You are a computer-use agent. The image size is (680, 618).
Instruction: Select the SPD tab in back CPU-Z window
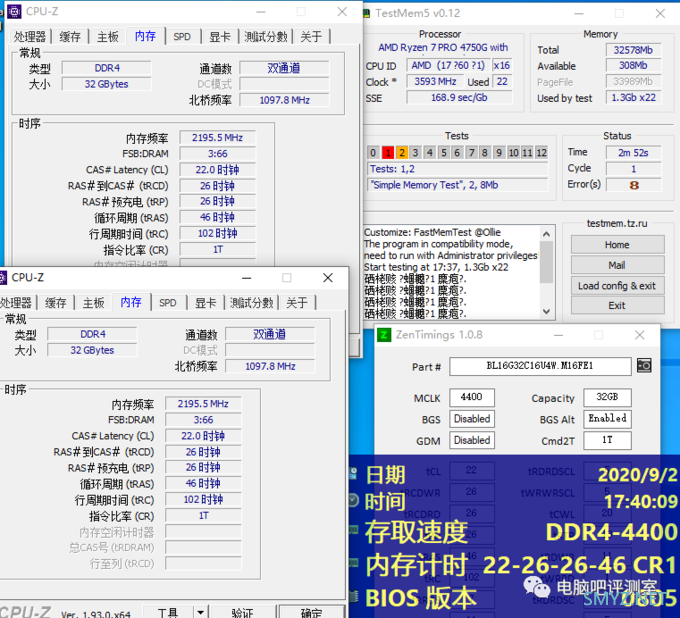coord(182,36)
